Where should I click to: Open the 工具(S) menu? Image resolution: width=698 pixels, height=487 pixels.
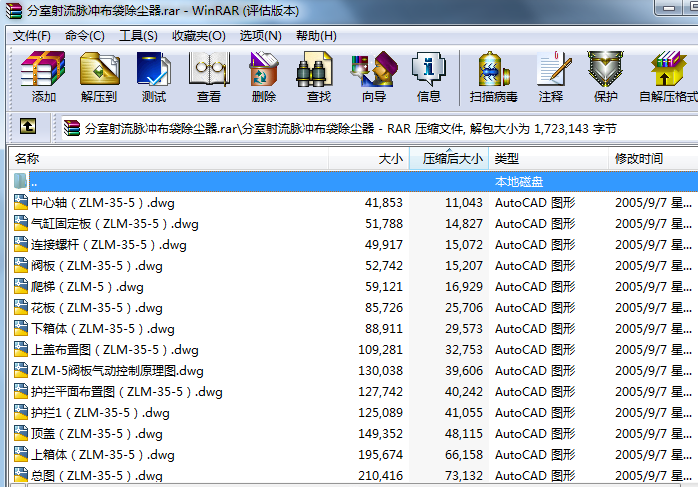pyautogui.click(x=138, y=36)
